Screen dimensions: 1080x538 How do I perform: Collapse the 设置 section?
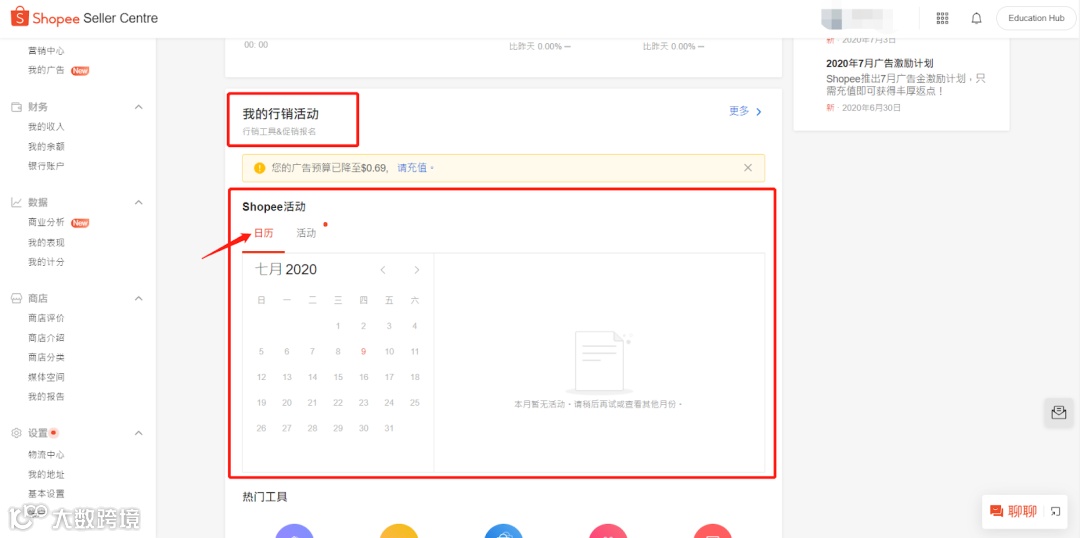pyautogui.click(x=138, y=433)
